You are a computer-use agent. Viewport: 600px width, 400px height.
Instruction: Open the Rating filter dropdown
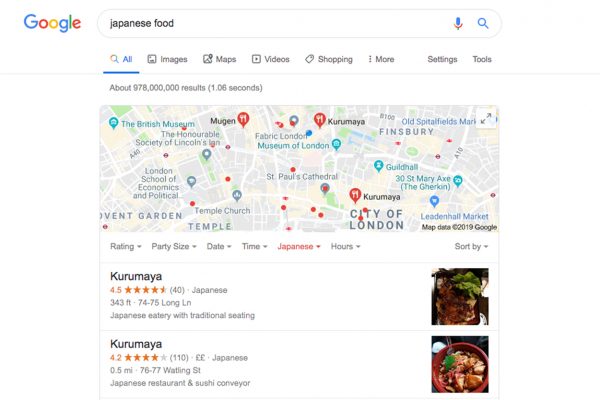(x=126, y=247)
